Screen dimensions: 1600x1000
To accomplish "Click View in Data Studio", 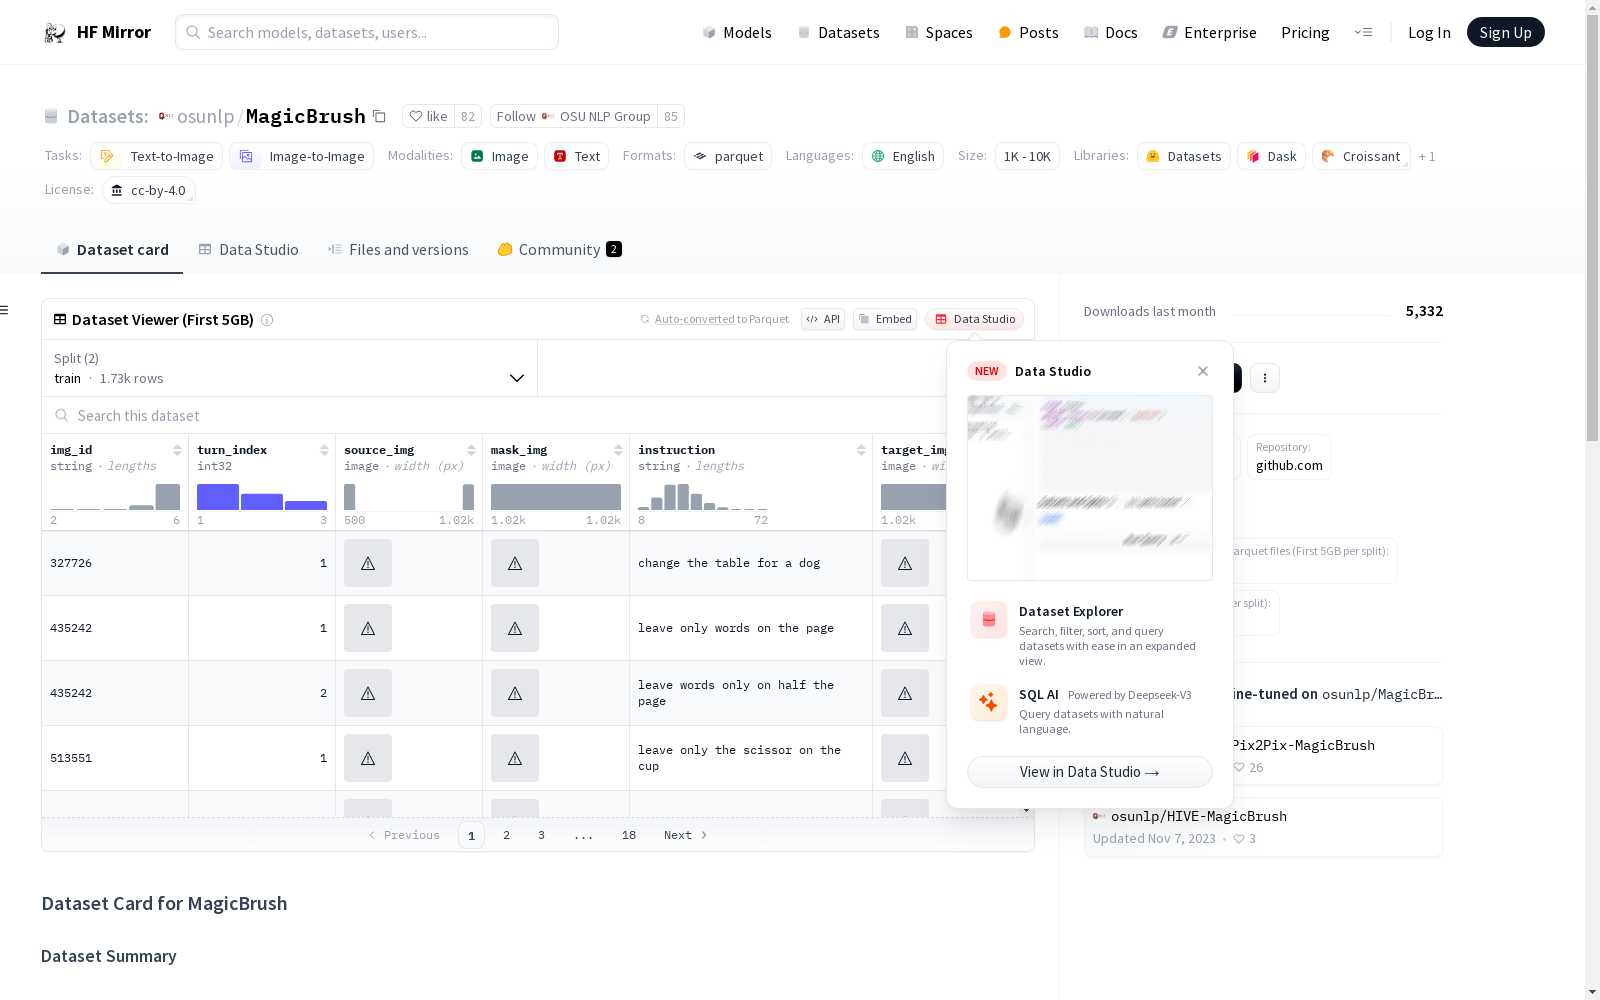I will pos(1090,772).
